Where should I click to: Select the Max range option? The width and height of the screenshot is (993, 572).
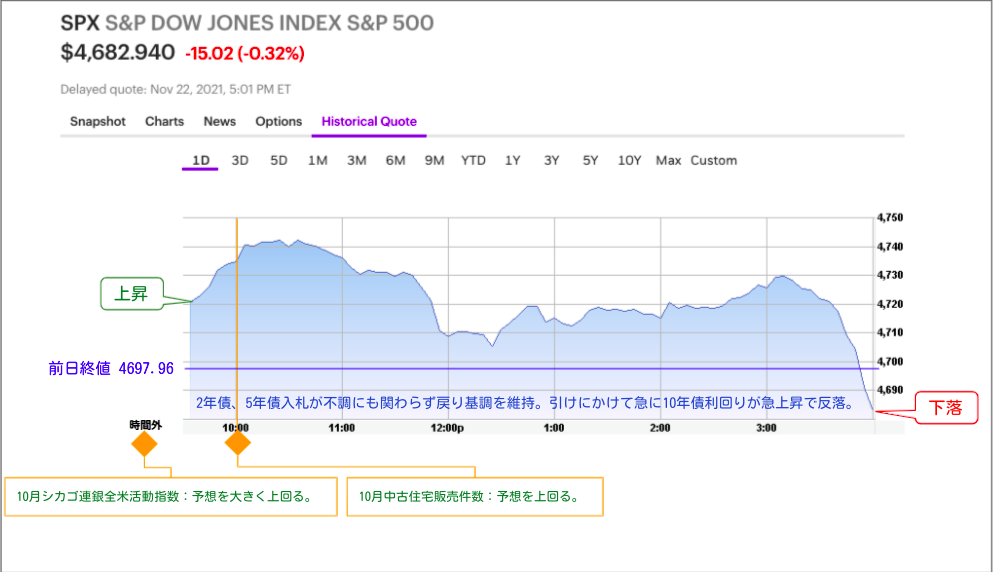pyautogui.click(x=668, y=160)
